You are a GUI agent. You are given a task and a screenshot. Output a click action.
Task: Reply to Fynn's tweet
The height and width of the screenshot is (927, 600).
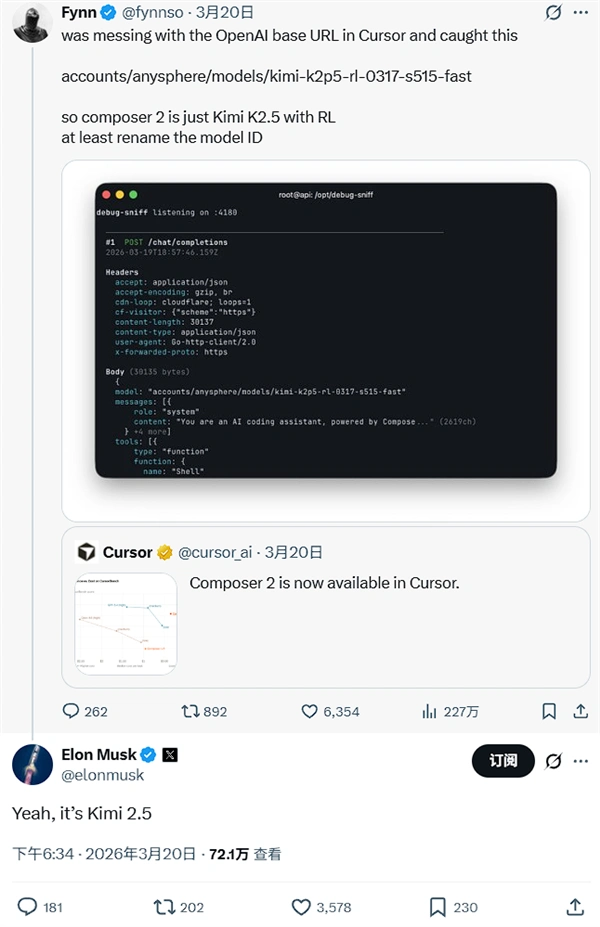tap(72, 711)
